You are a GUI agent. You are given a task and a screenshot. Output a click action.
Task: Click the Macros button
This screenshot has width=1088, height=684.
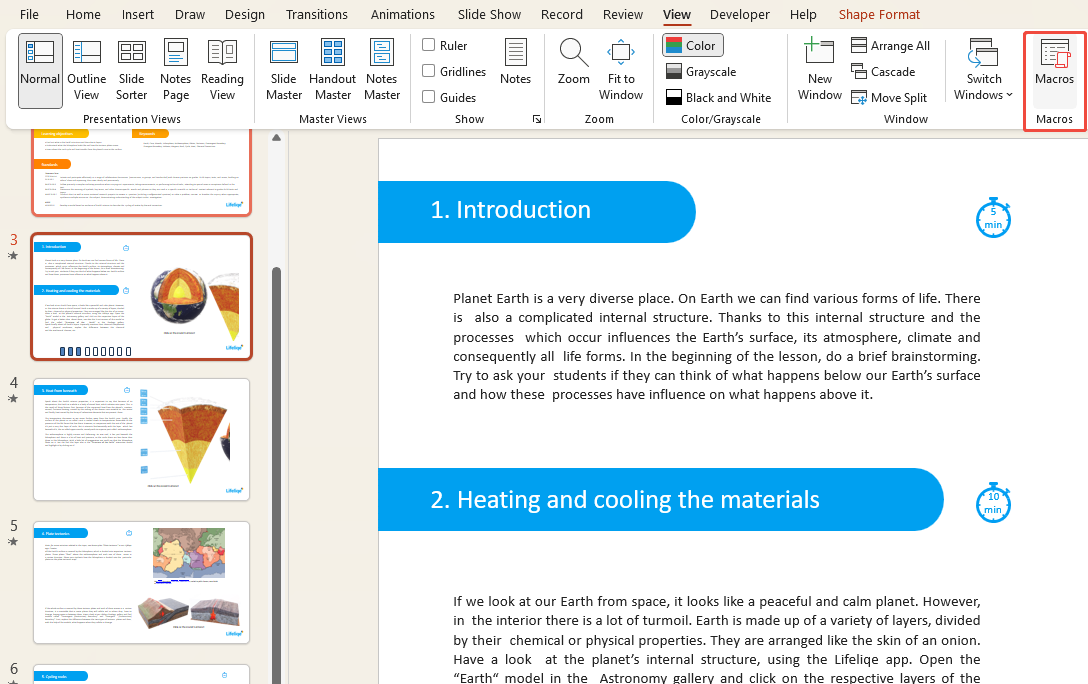point(1054,68)
